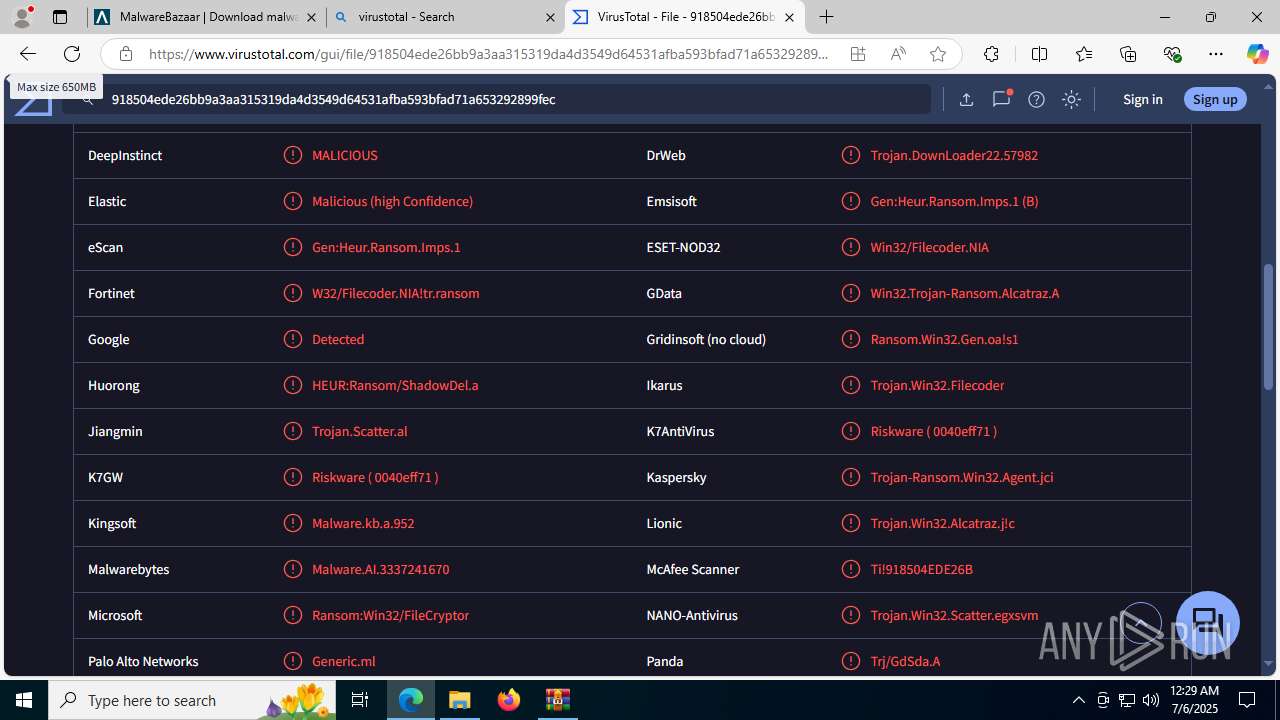
Task: Click the DeepInstinct MALICIOUS alert icon
Action: click(293, 155)
